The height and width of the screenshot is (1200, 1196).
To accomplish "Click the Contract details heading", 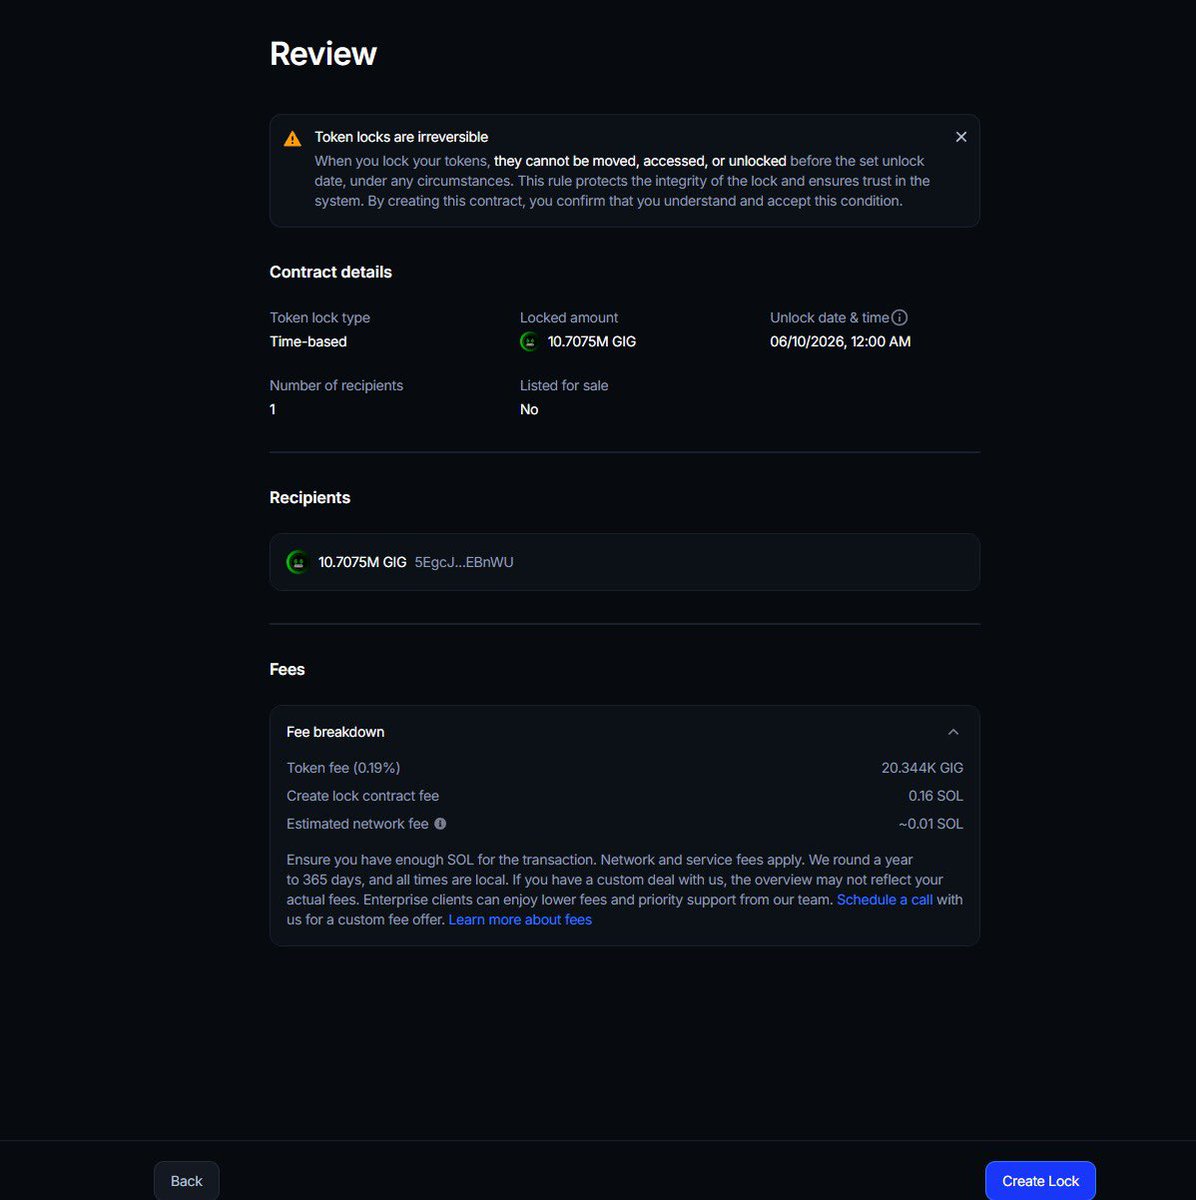I will (x=331, y=272).
